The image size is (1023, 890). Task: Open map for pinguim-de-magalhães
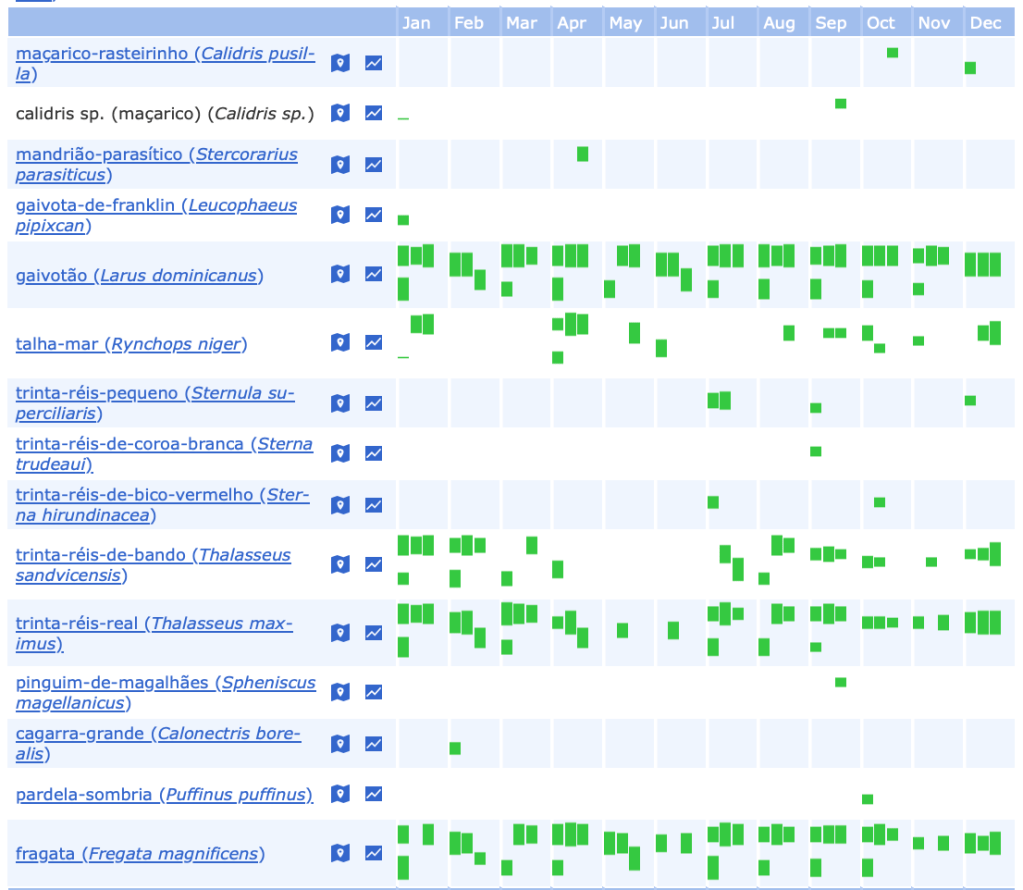[340, 692]
